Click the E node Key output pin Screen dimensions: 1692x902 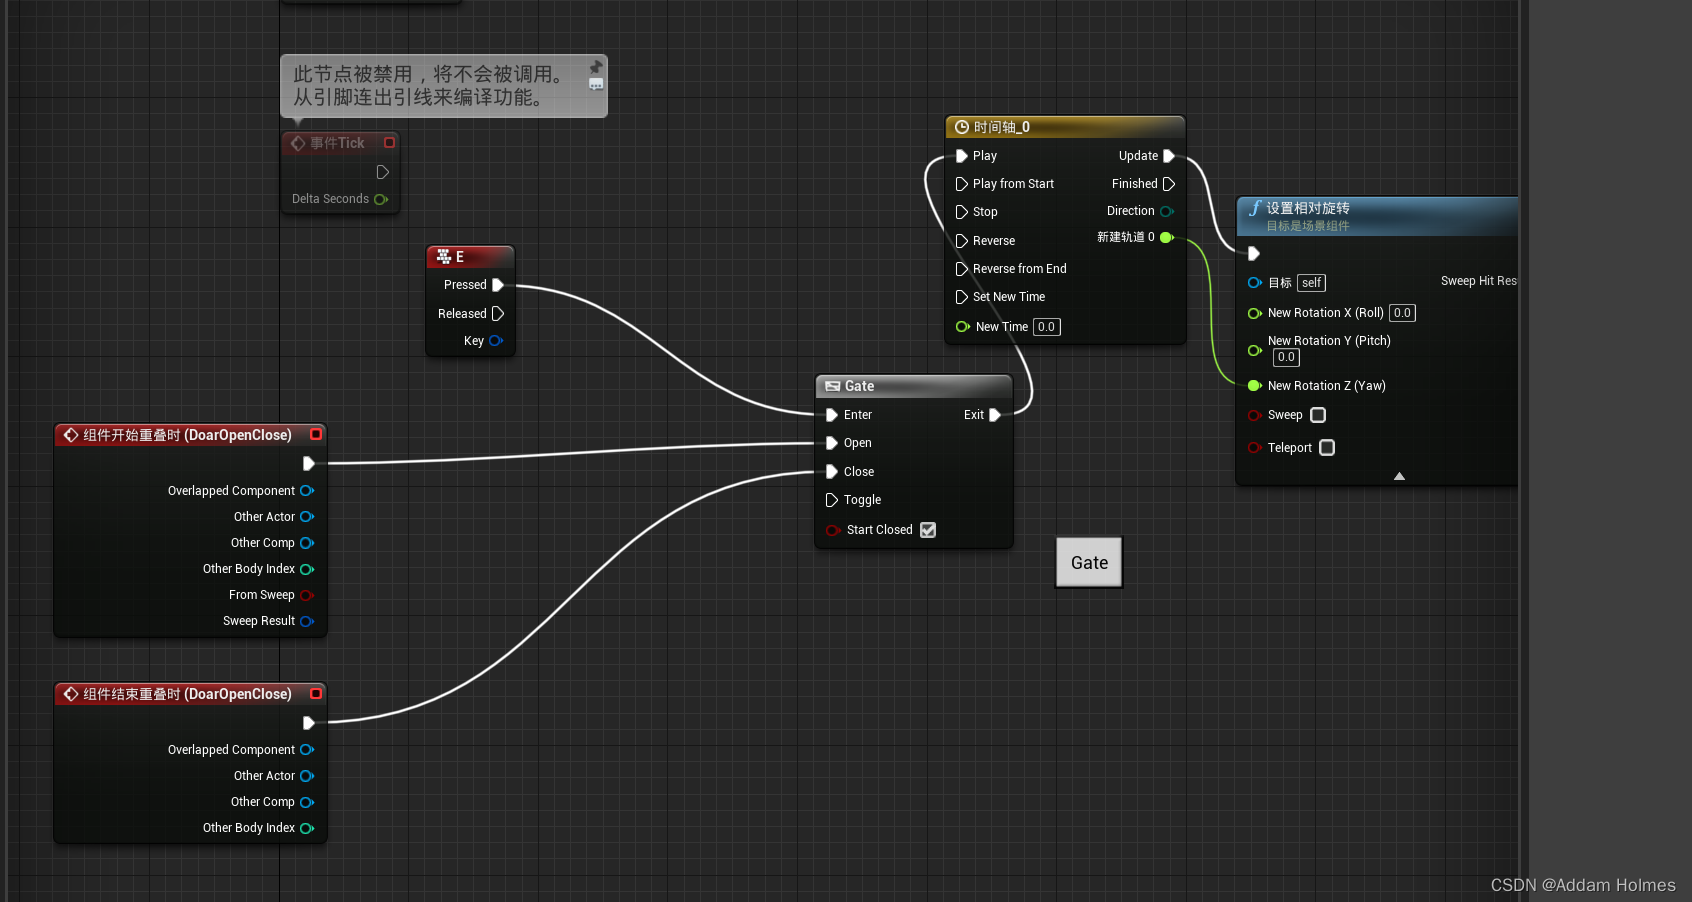pyautogui.click(x=496, y=341)
